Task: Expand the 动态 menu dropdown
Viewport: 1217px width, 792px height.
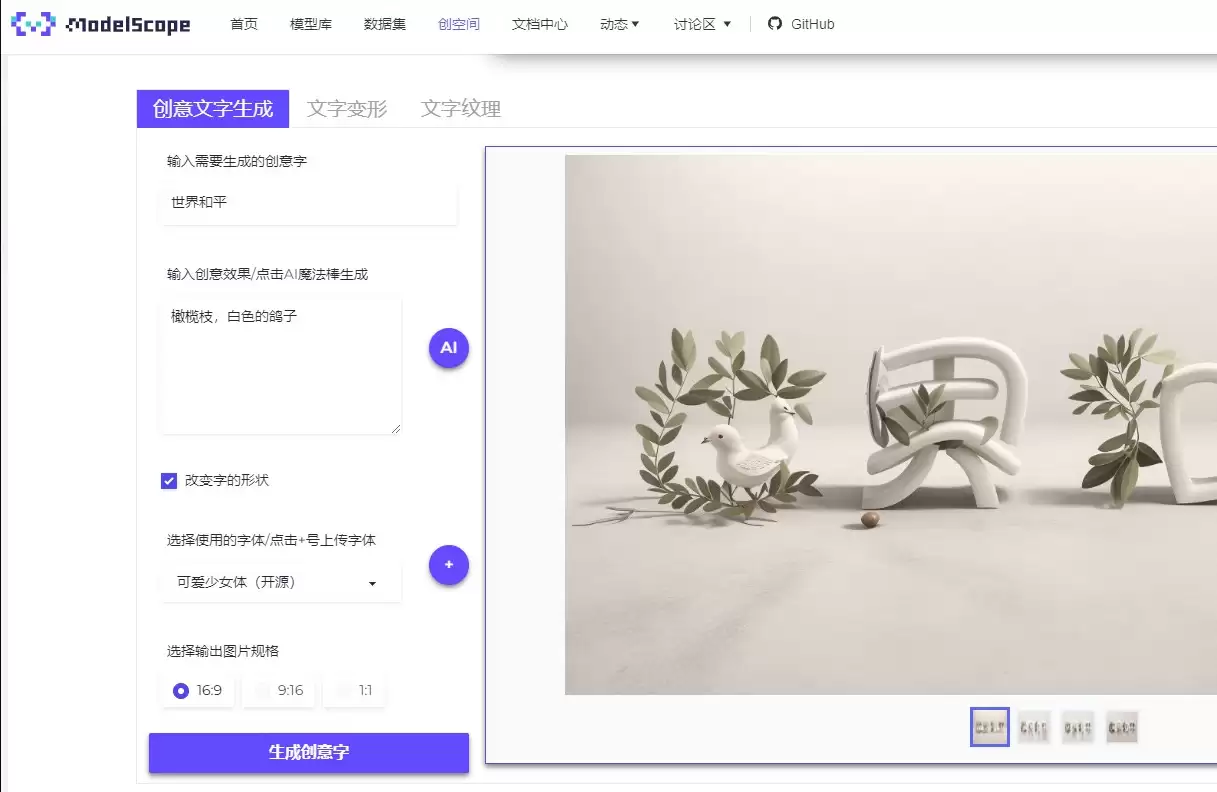Action: [x=618, y=23]
